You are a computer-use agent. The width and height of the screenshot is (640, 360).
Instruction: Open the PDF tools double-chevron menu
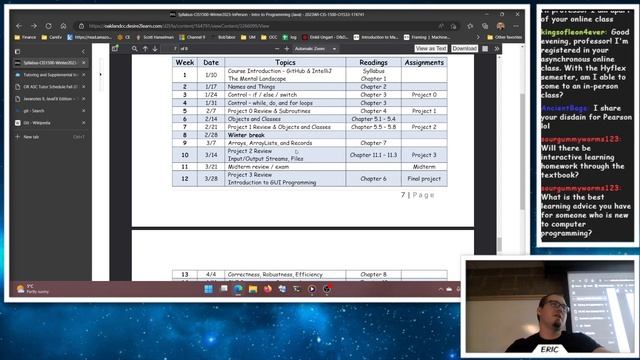pyautogui.click(x=497, y=49)
